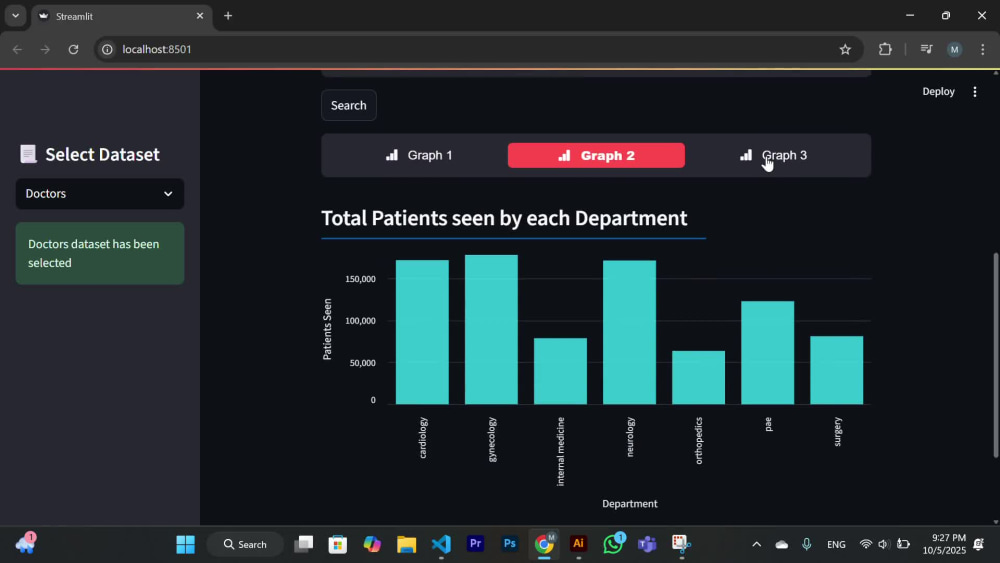Show hidden system tray icons
Image resolution: width=1000 pixels, height=563 pixels.
pyautogui.click(x=756, y=544)
